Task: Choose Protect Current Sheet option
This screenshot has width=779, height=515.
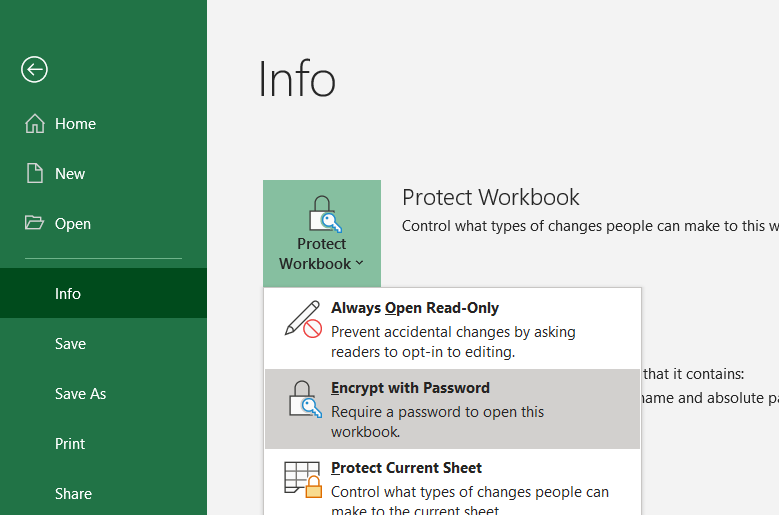Action: coord(453,482)
